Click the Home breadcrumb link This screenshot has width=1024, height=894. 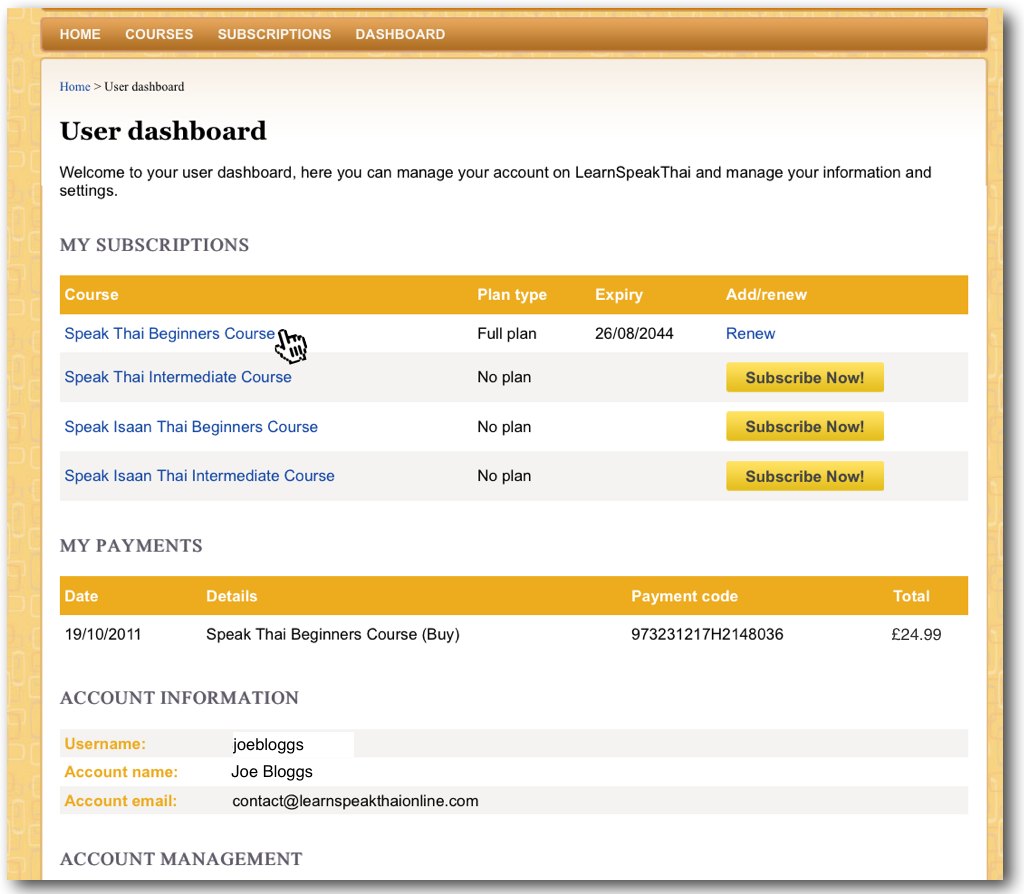pyautogui.click(x=75, y=87)
